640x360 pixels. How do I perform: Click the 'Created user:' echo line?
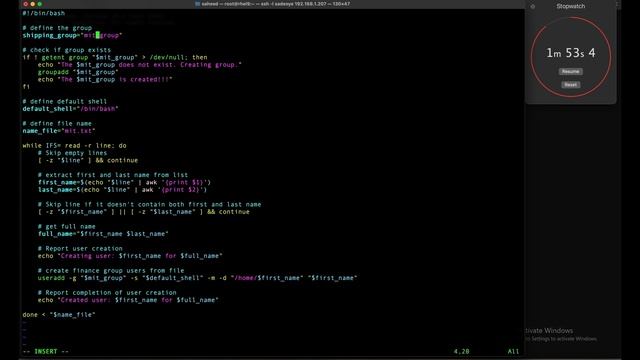coord(128,300)
